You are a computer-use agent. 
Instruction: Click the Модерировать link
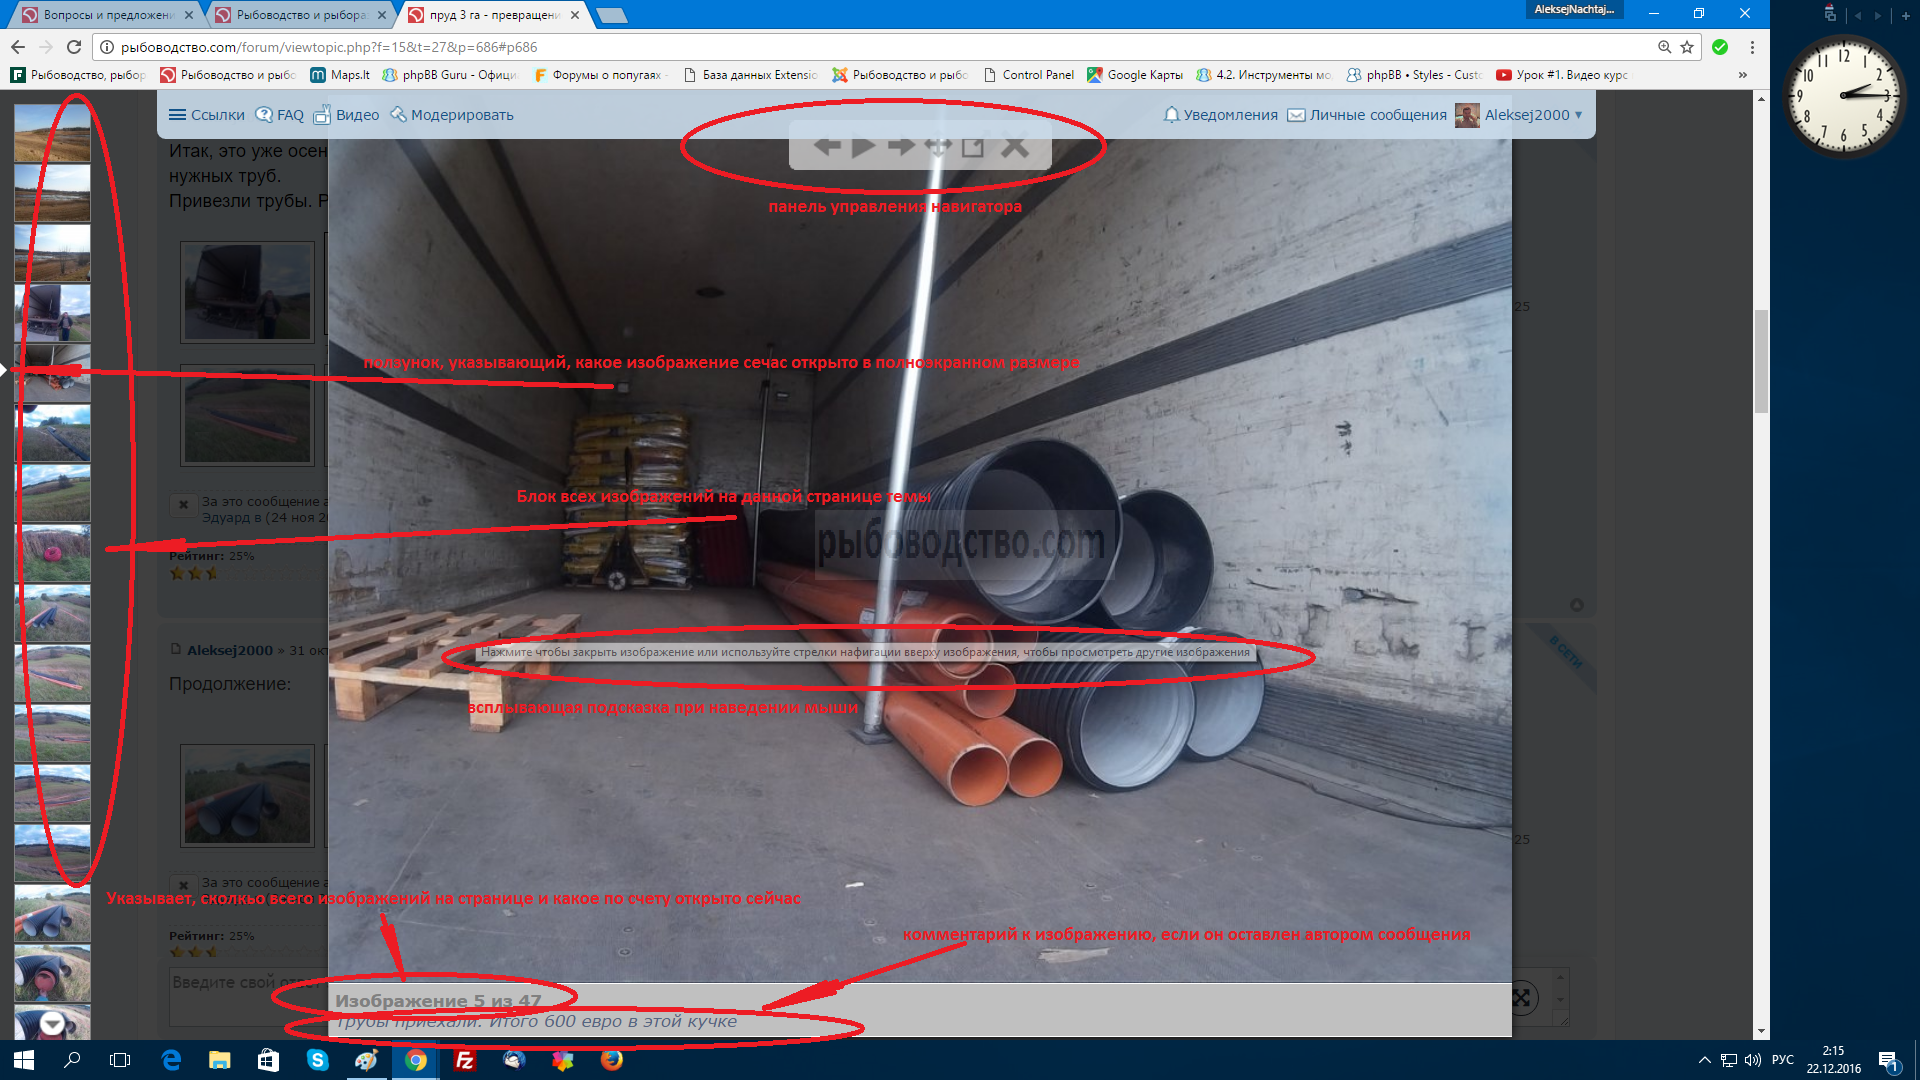452,115
